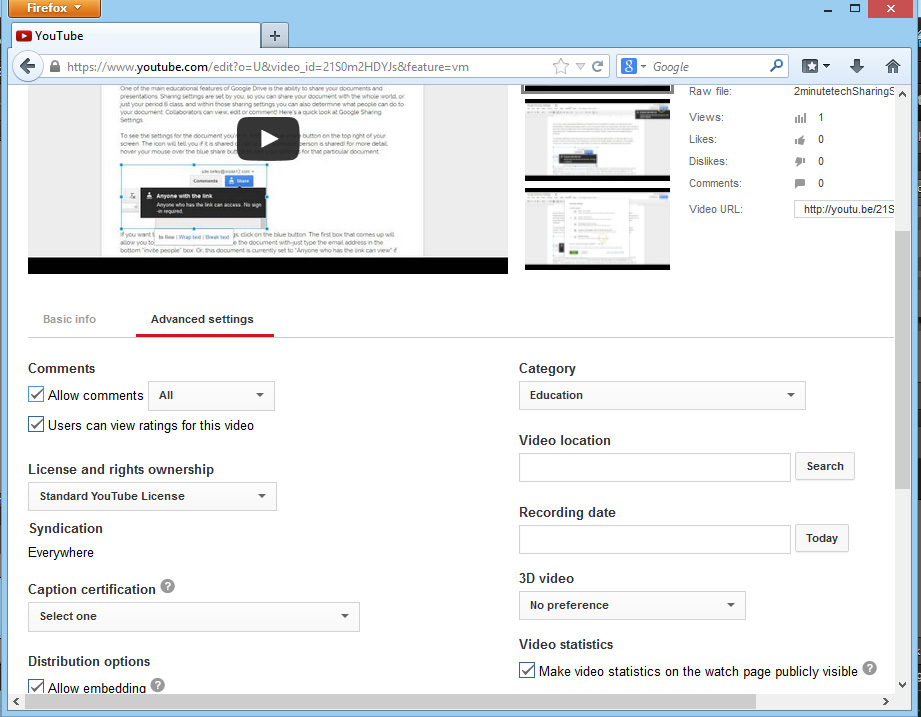Viewport: 921px width, 717px height.
Task: Toggle the Allow comments checkbox
Action: click(x=36, y=394)
